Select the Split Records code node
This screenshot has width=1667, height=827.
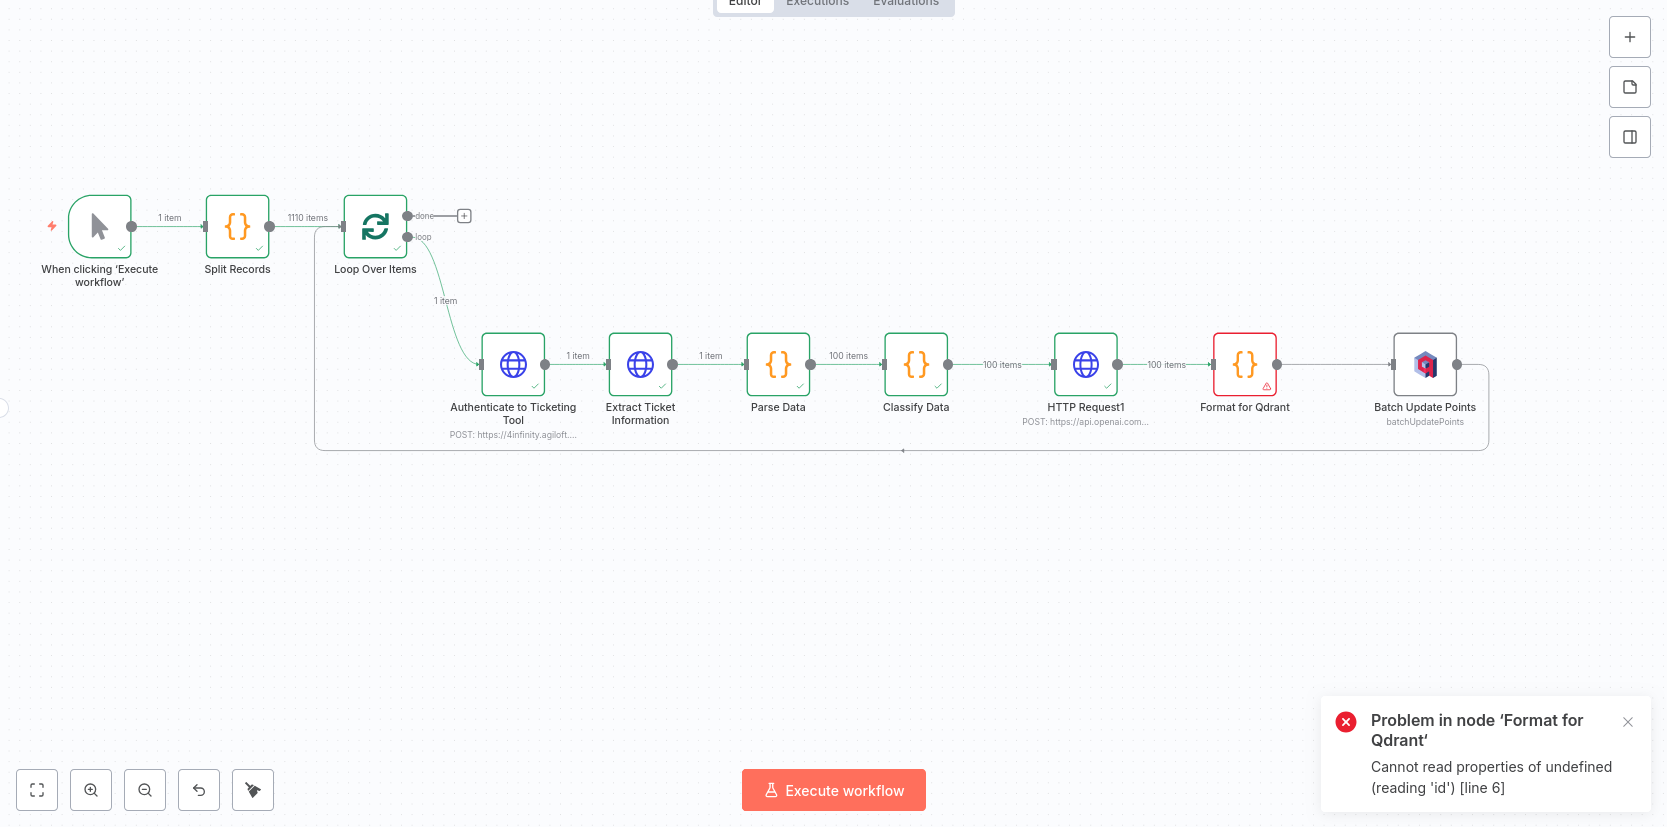[237, 227]
